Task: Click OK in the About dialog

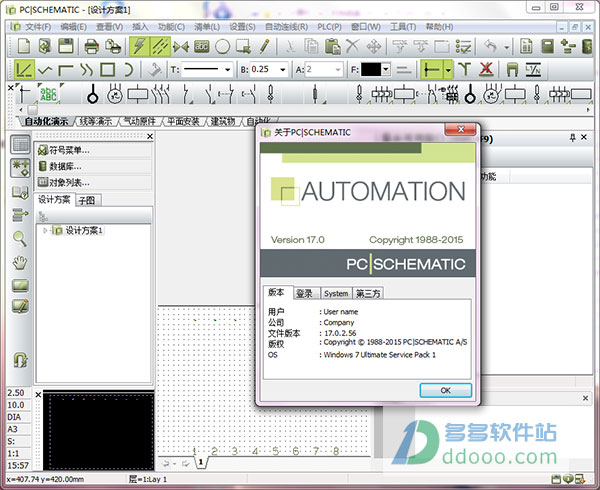Action: (x=445, y=391)
